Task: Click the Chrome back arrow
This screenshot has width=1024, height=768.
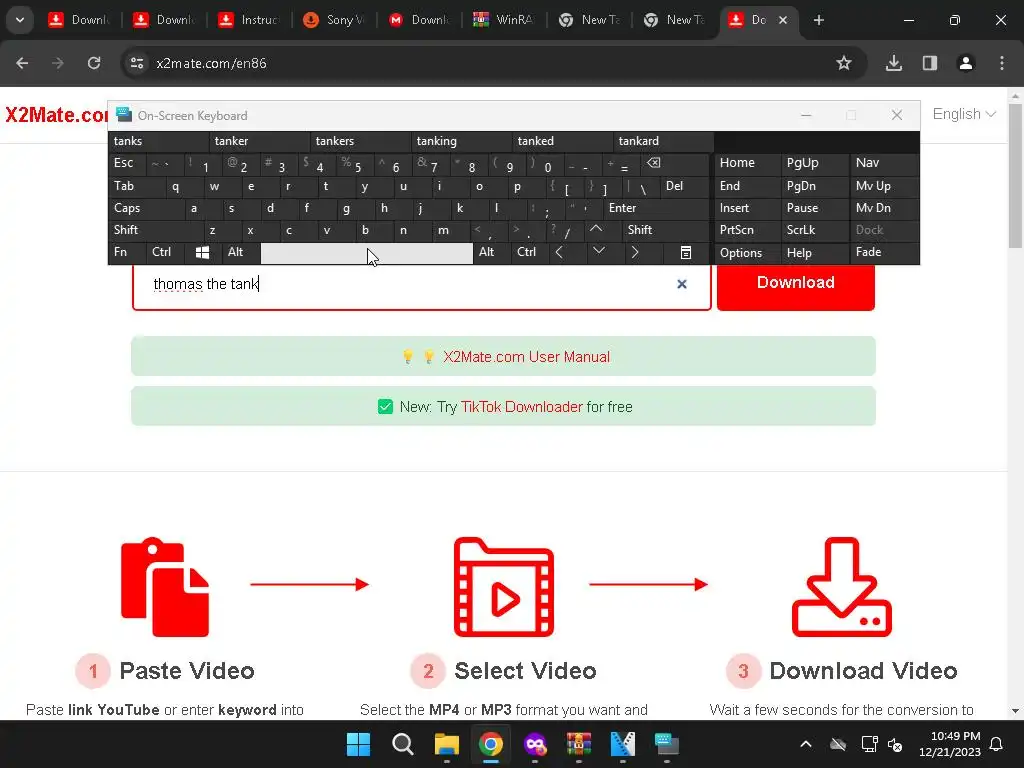Action: (x=22, y=63)
